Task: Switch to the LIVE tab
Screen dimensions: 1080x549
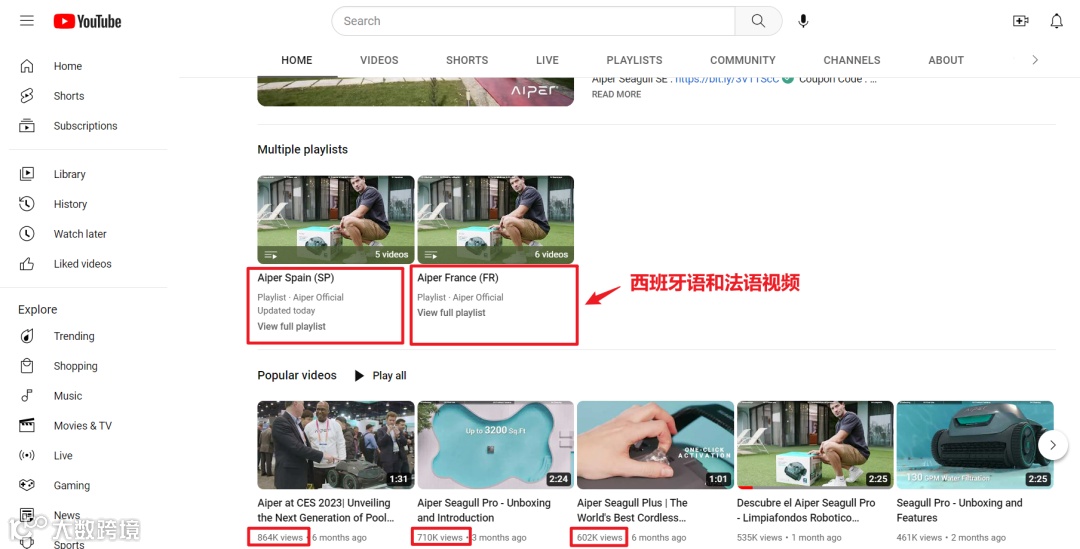Action: (x=548, y=61)
